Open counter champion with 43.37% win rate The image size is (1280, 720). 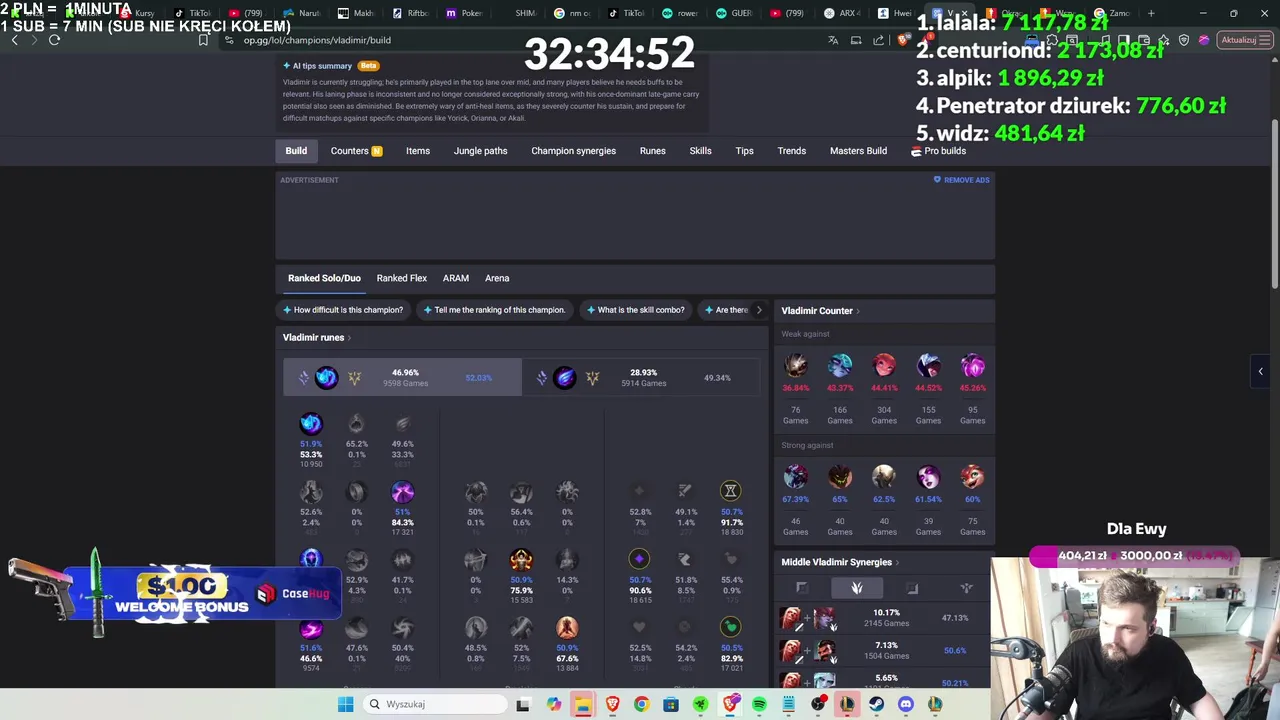(840, 365)
